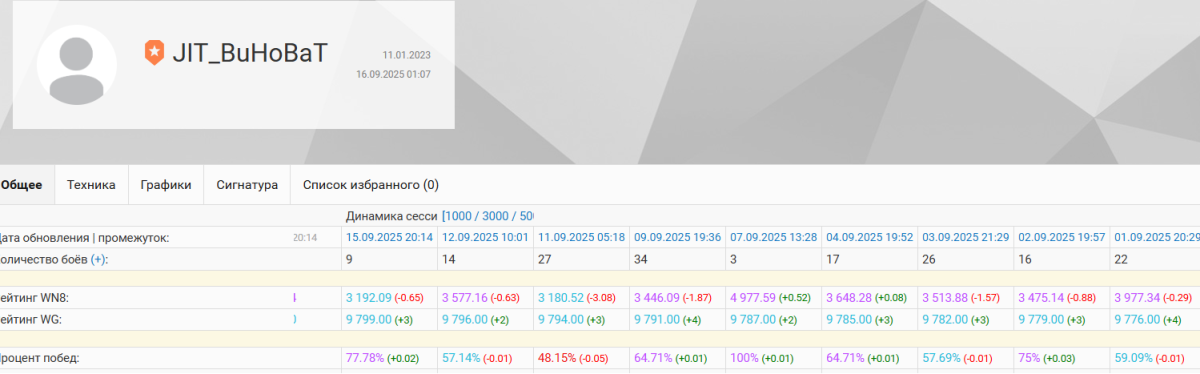Click last update time 16.09.2025 01:07
Image resolution: width=1200 pixels, height=374 pixels.
point(393,74)
